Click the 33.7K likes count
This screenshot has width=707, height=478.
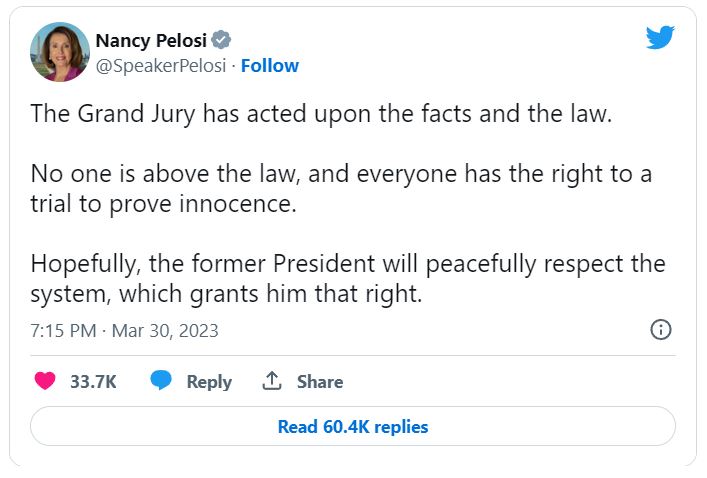[x=93, y=381]
